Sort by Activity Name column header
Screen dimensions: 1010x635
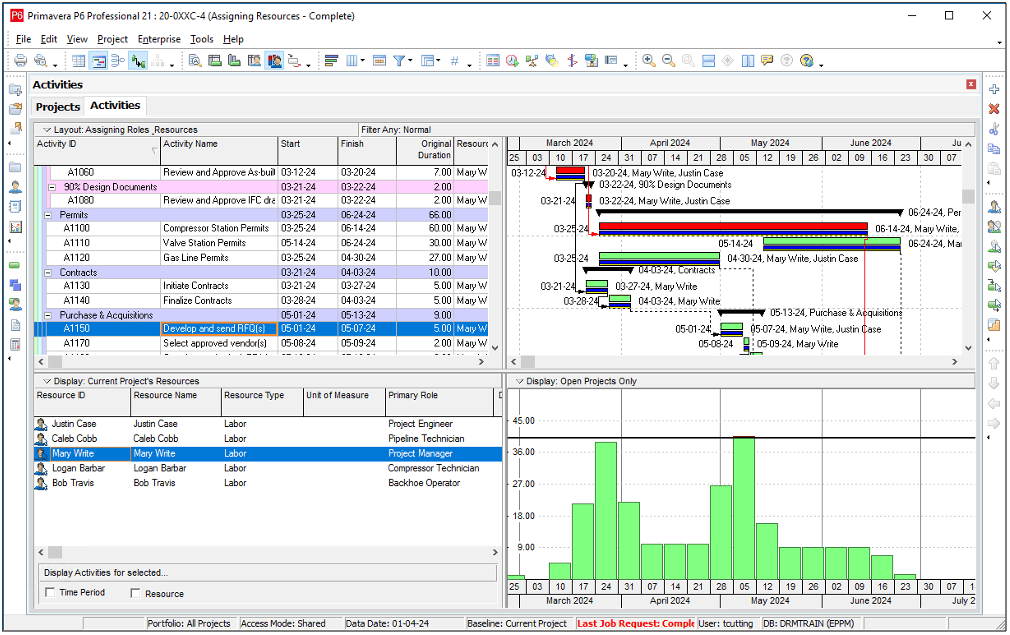coord(219,151)
